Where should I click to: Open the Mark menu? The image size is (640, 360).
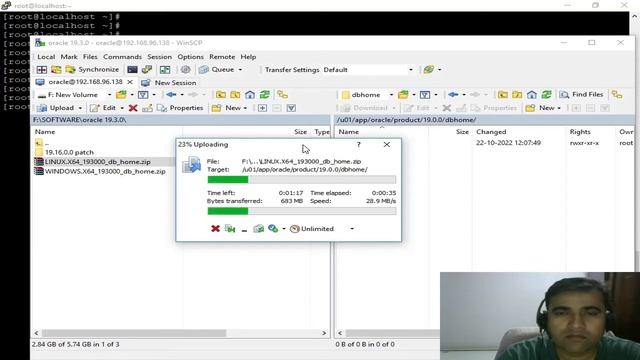(x=69, y=57)
